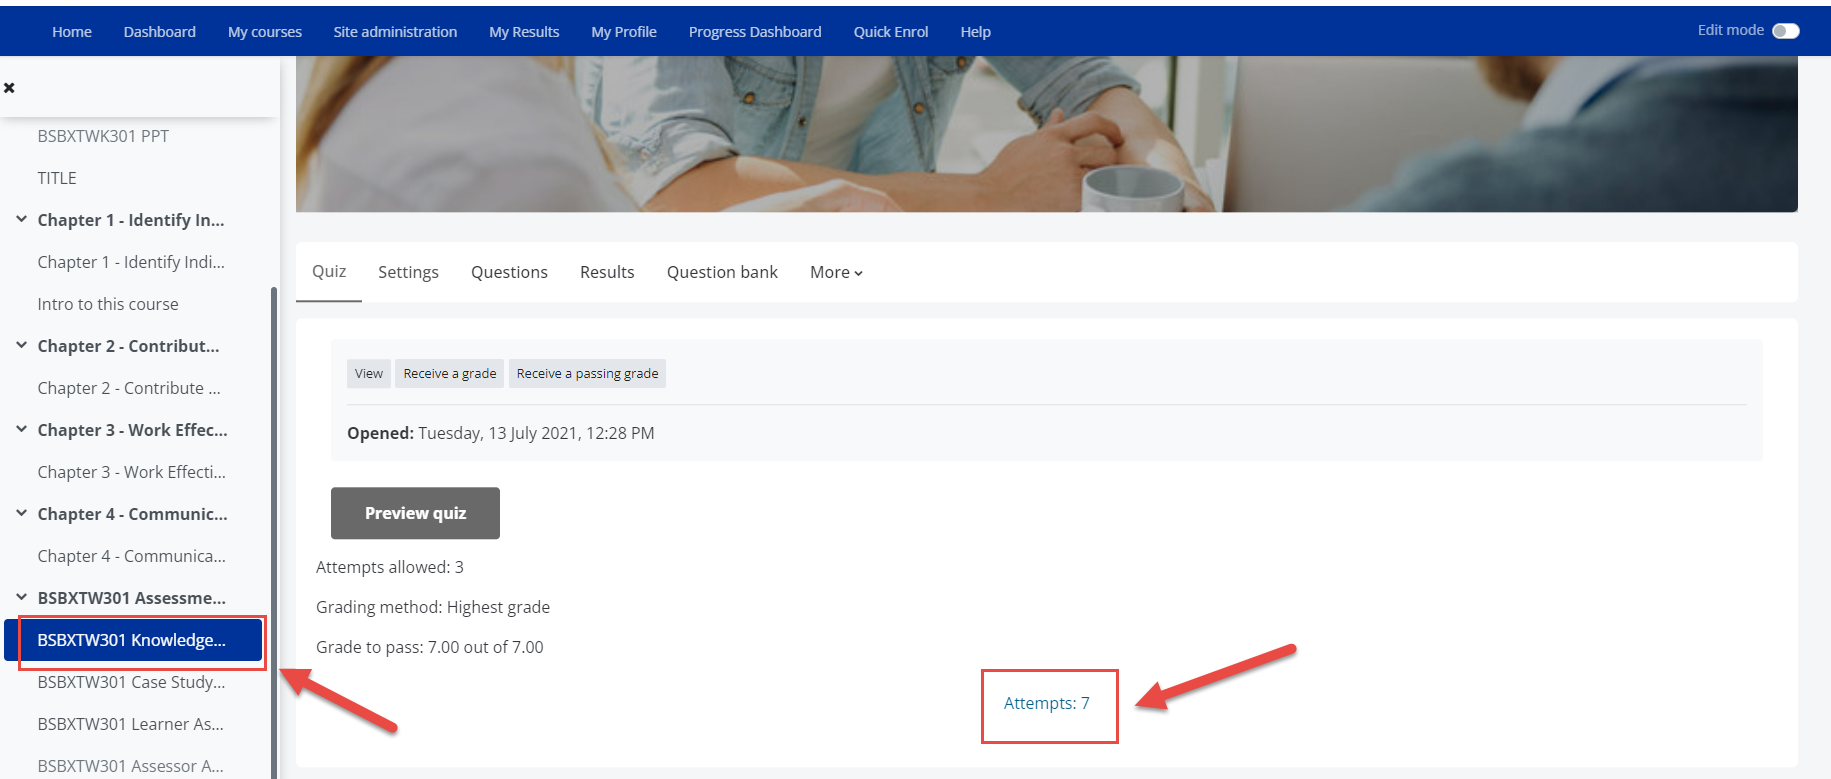Image resolution: width=1831 pixels, height=779 pixels.
Task: Open My Results page
Action: click(x=524, y=32)
